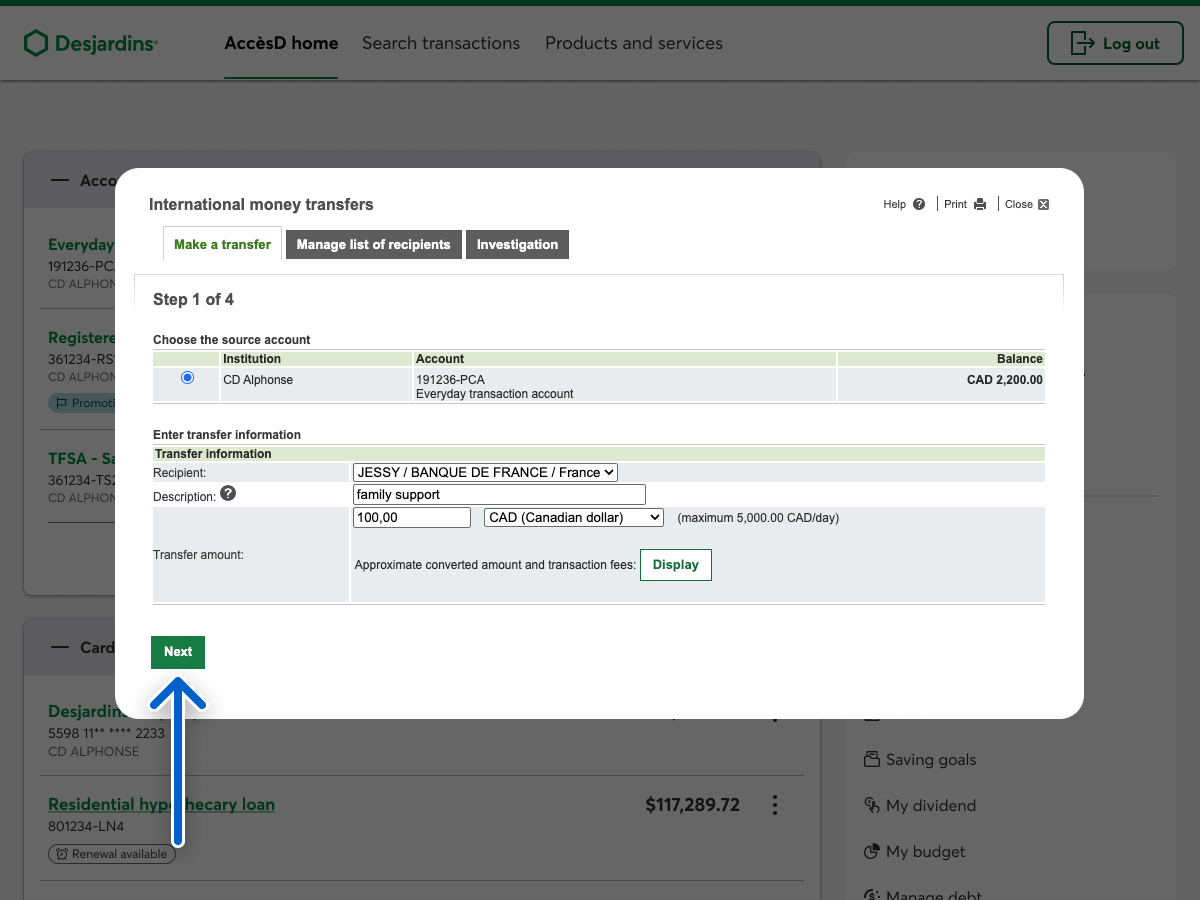Image resolution: width=1200 pixels, height=900 pixels.
Task: Switch to Manage list of recipients tab
Action: (x=373, y=245)
